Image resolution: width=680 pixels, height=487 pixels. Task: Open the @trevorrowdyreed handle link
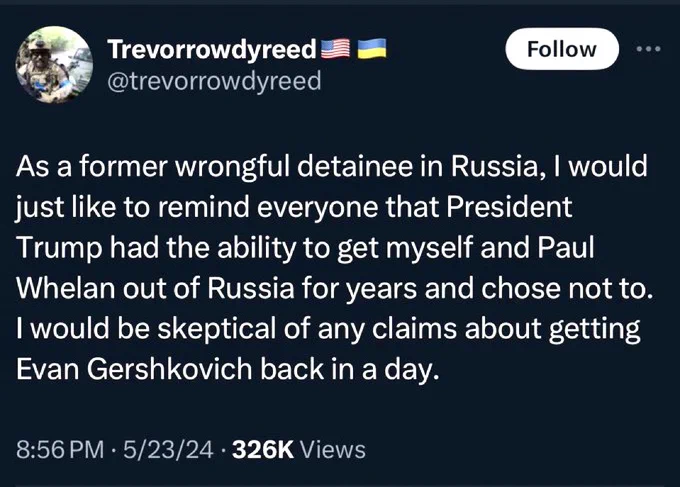click(x=214, y=81)
